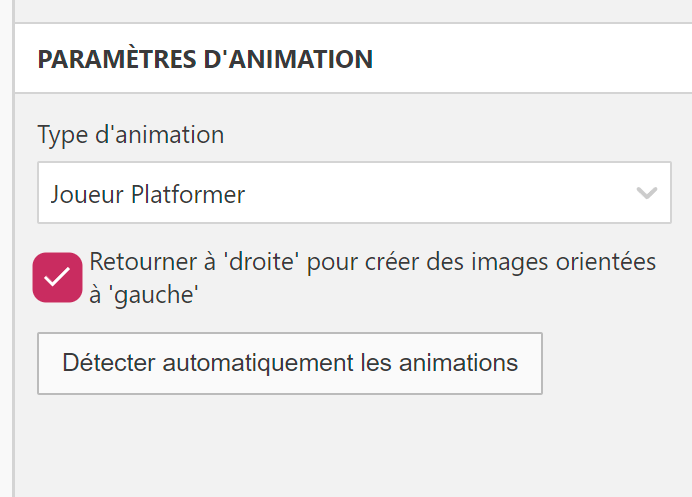692x497 pixels.
Task: Click the white strip above the panel header
Action: coord(350,10)
